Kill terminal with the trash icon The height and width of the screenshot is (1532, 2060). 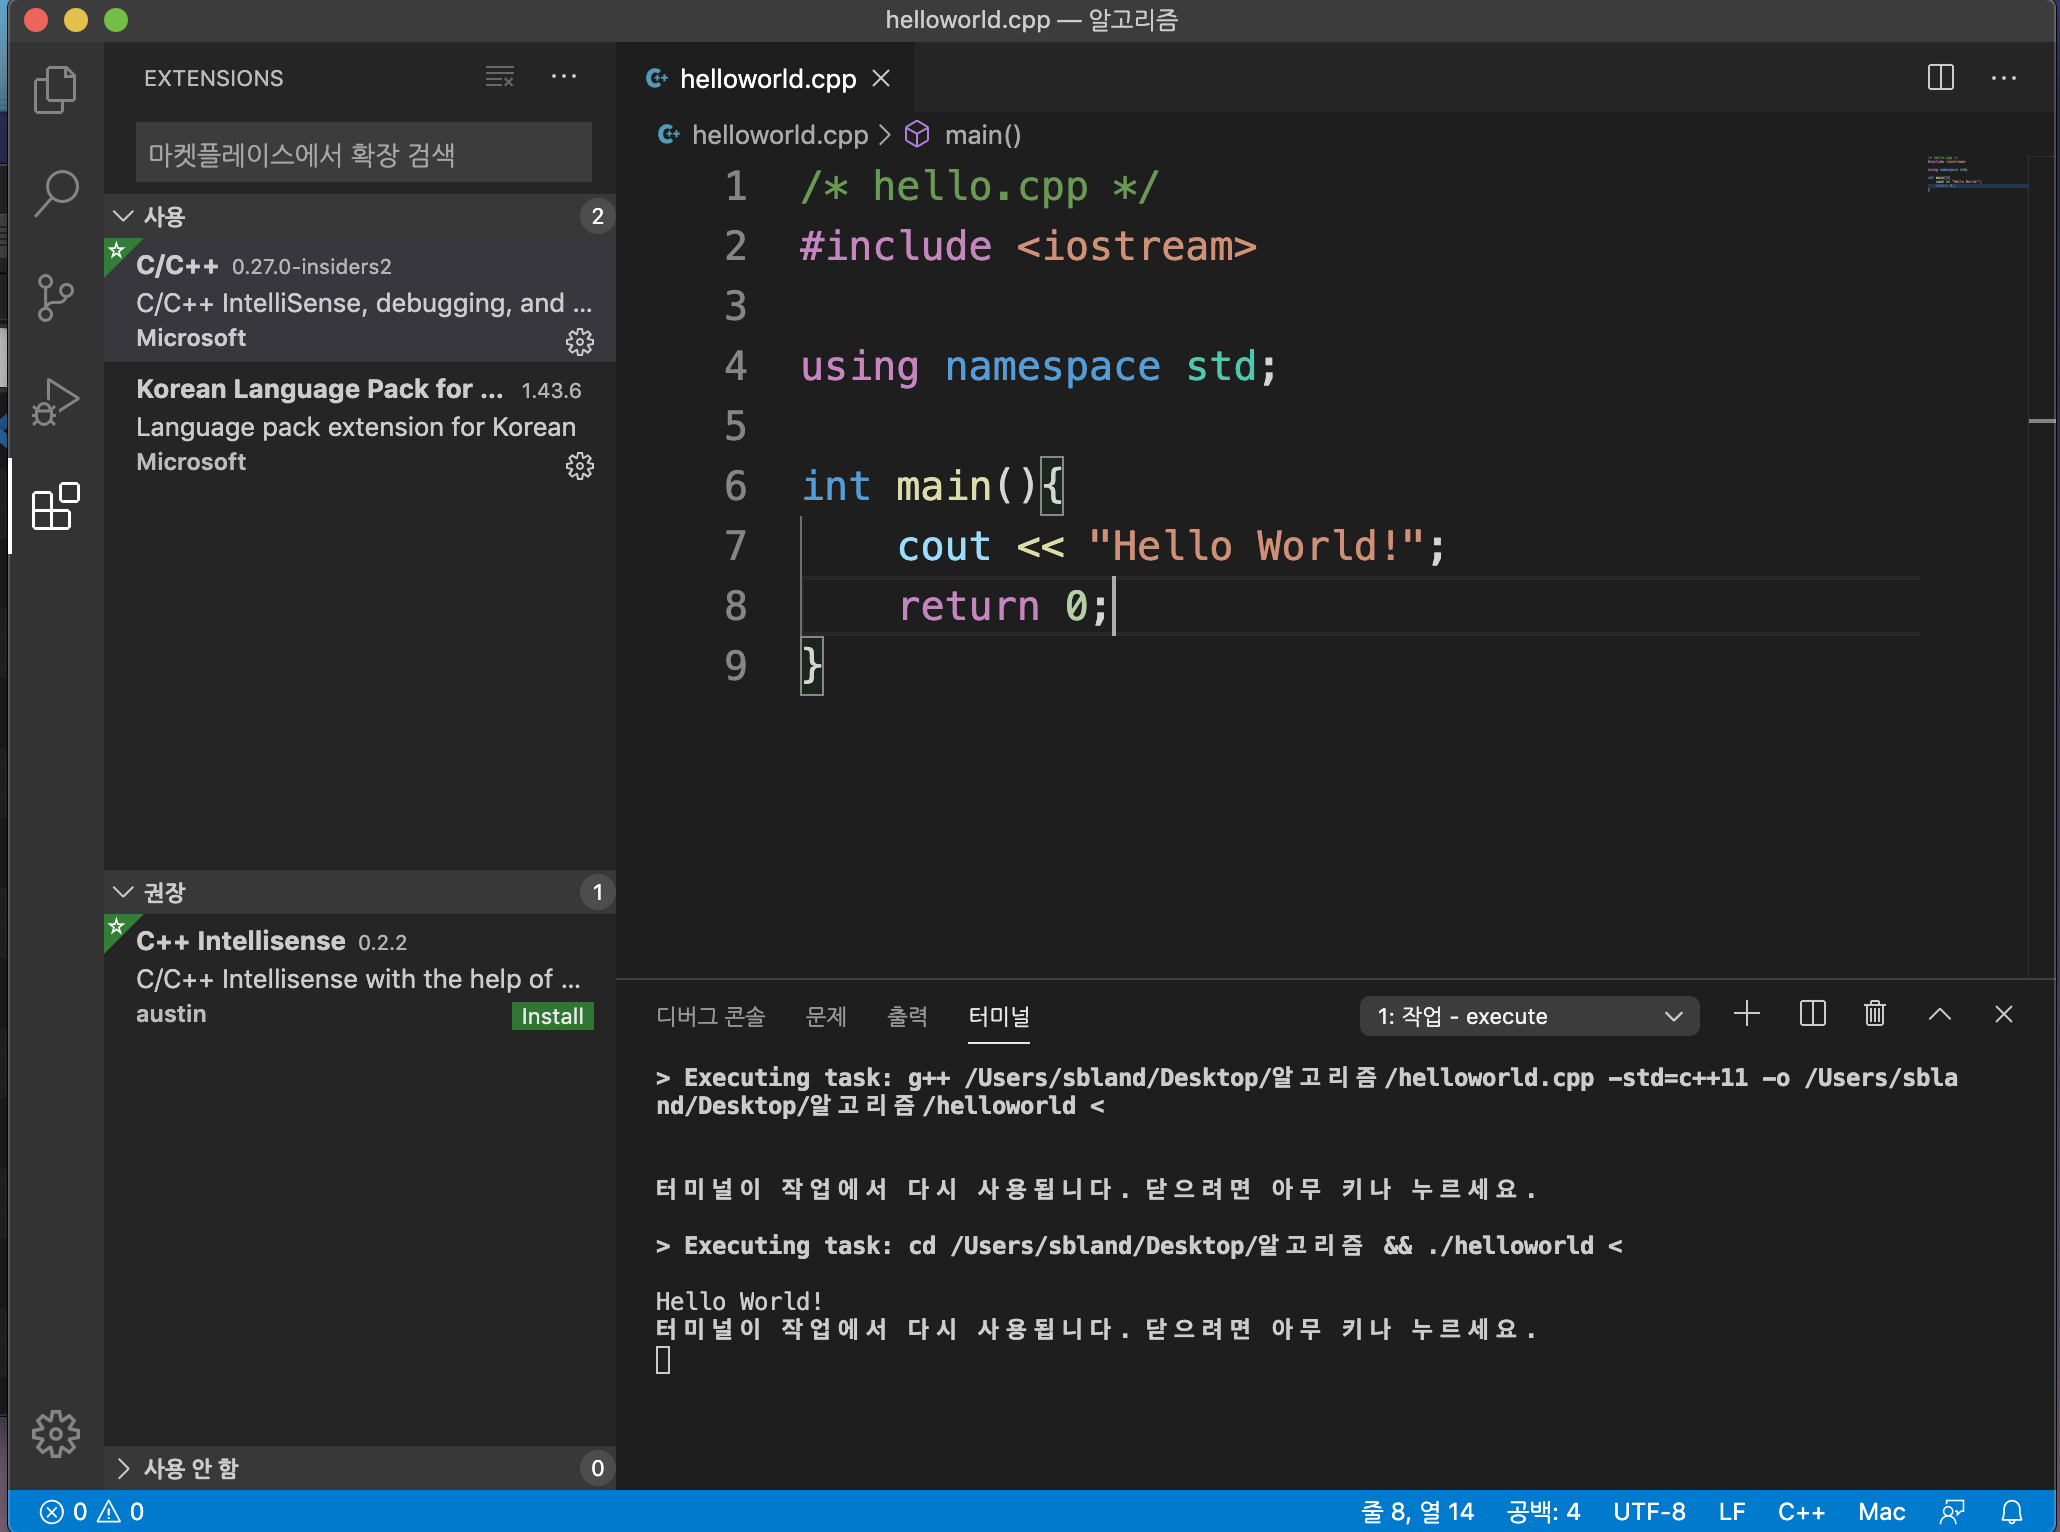click(x=1875, y=1015)
